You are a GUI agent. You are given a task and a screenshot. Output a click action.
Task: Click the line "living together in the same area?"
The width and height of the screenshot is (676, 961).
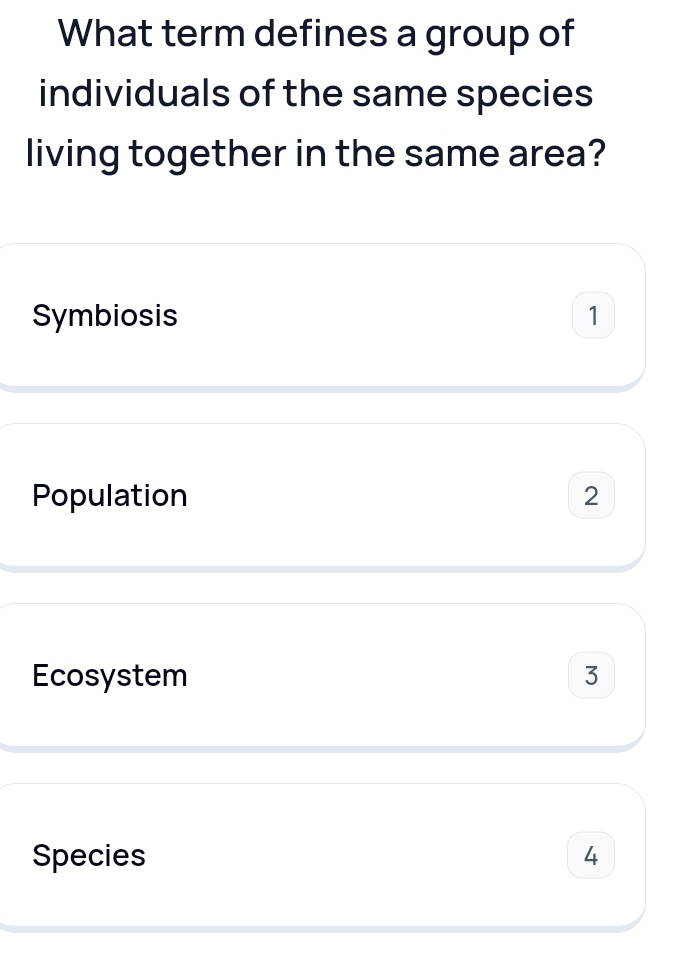pyautogui.click(x=316, y=155)
